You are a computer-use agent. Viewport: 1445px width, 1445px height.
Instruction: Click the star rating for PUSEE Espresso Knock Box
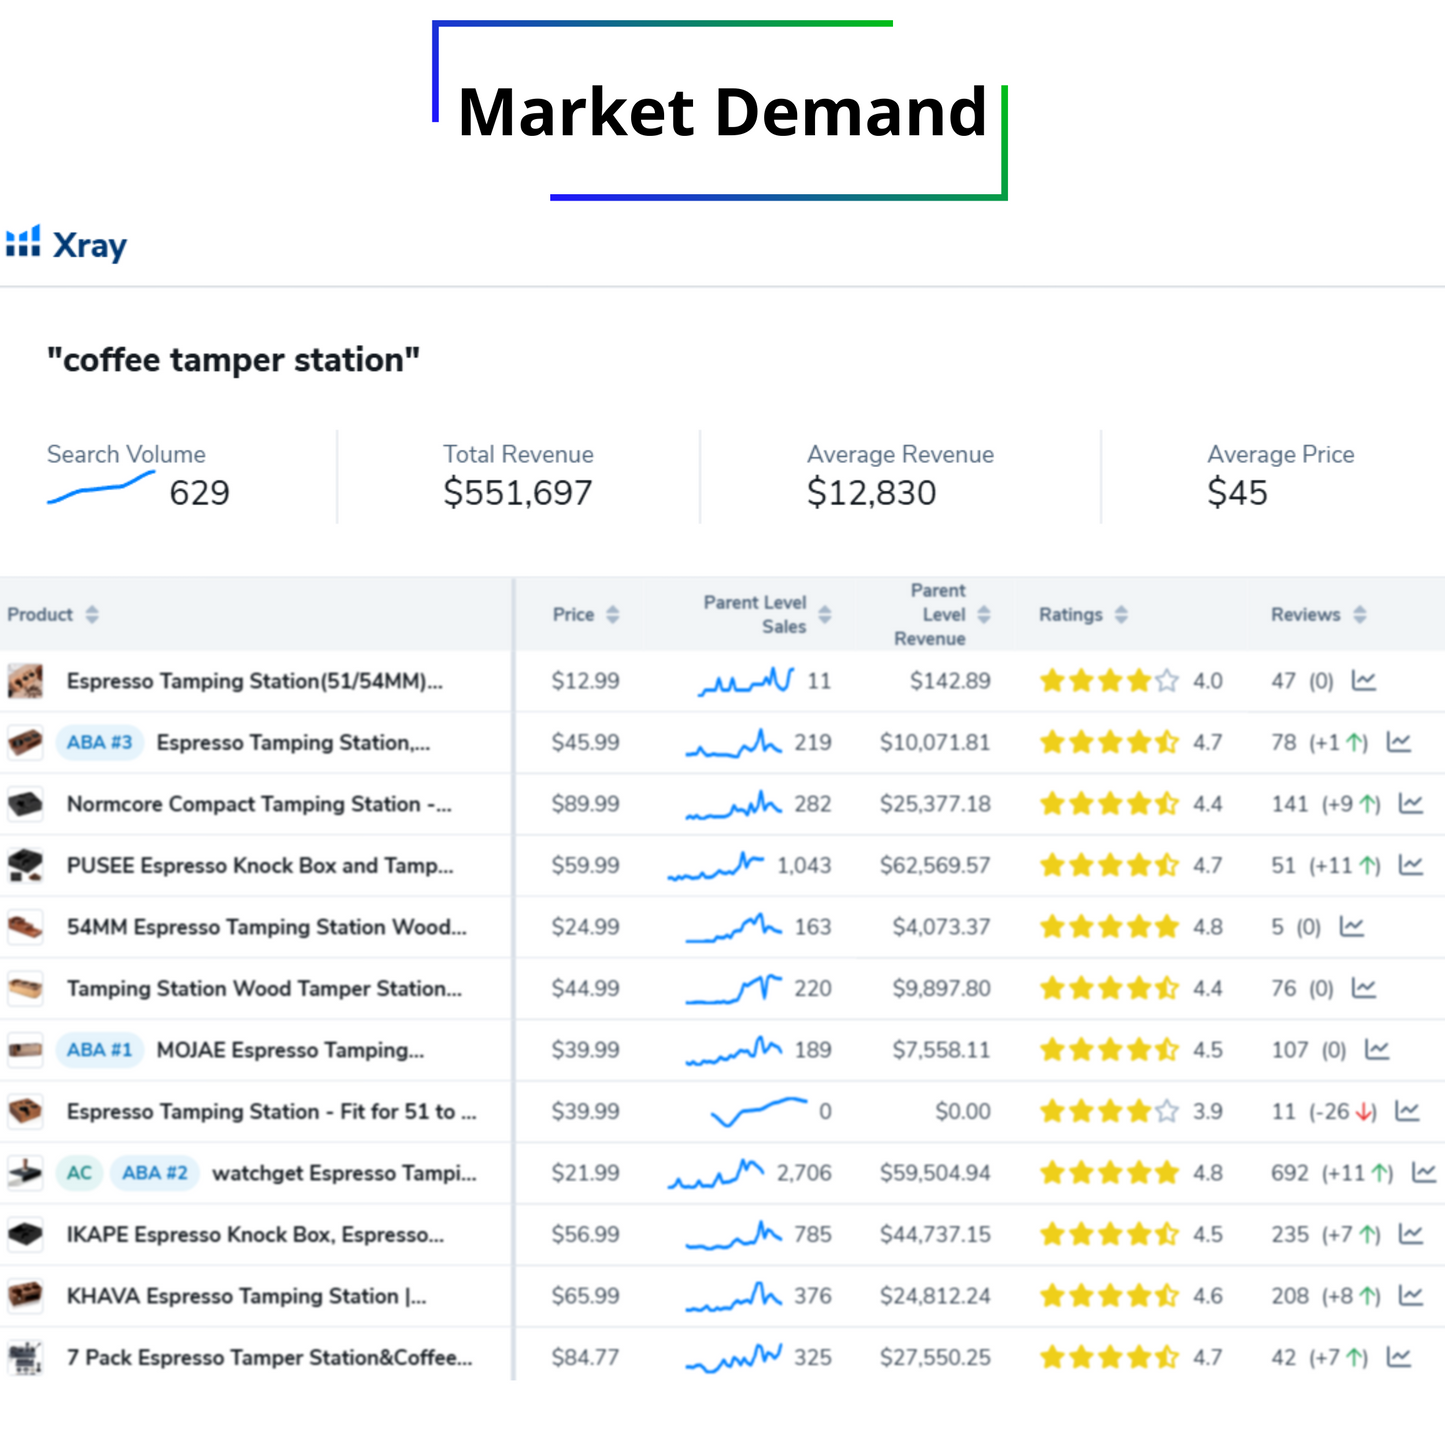click(x=1109, y=866)
